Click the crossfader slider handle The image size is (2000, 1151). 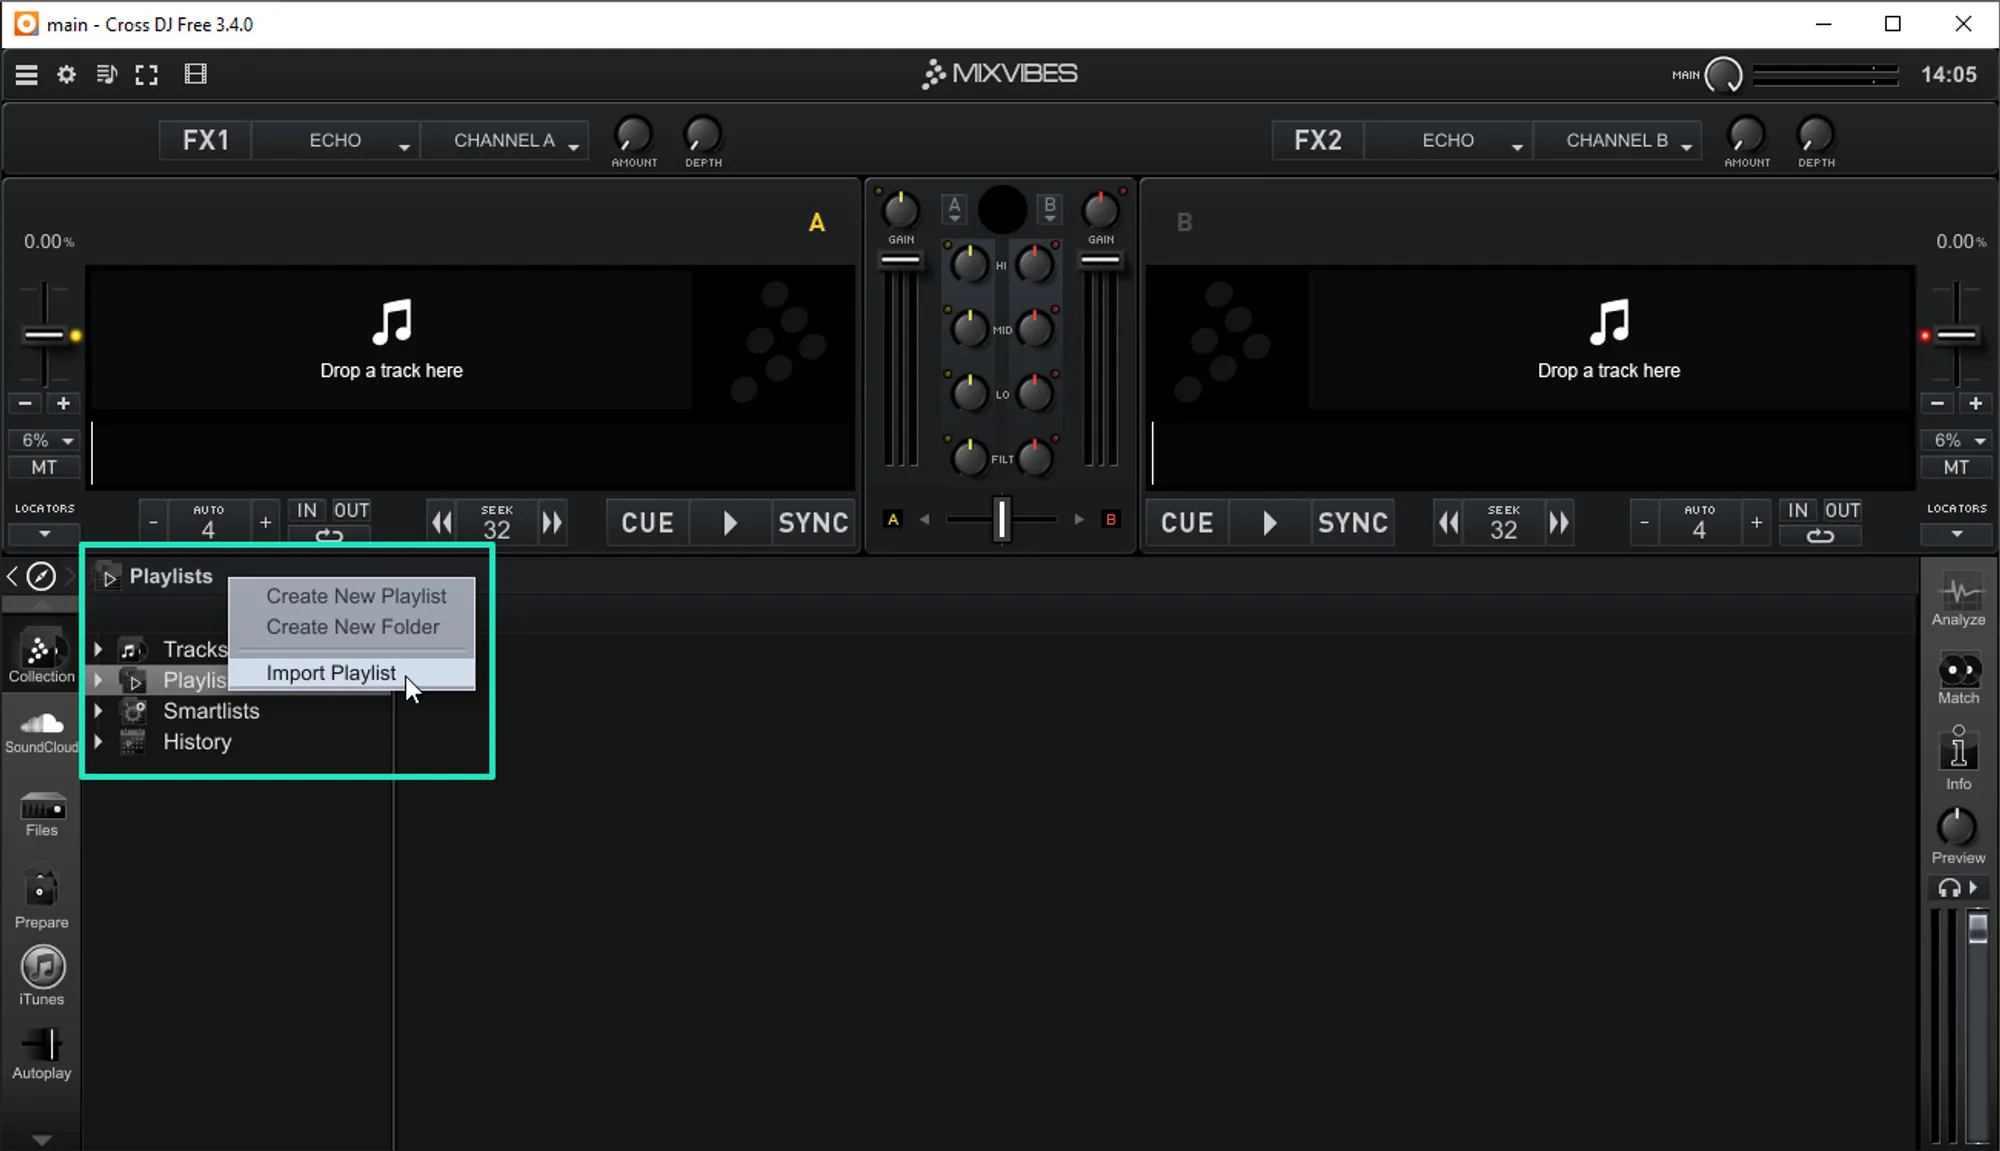(1001, 519)
